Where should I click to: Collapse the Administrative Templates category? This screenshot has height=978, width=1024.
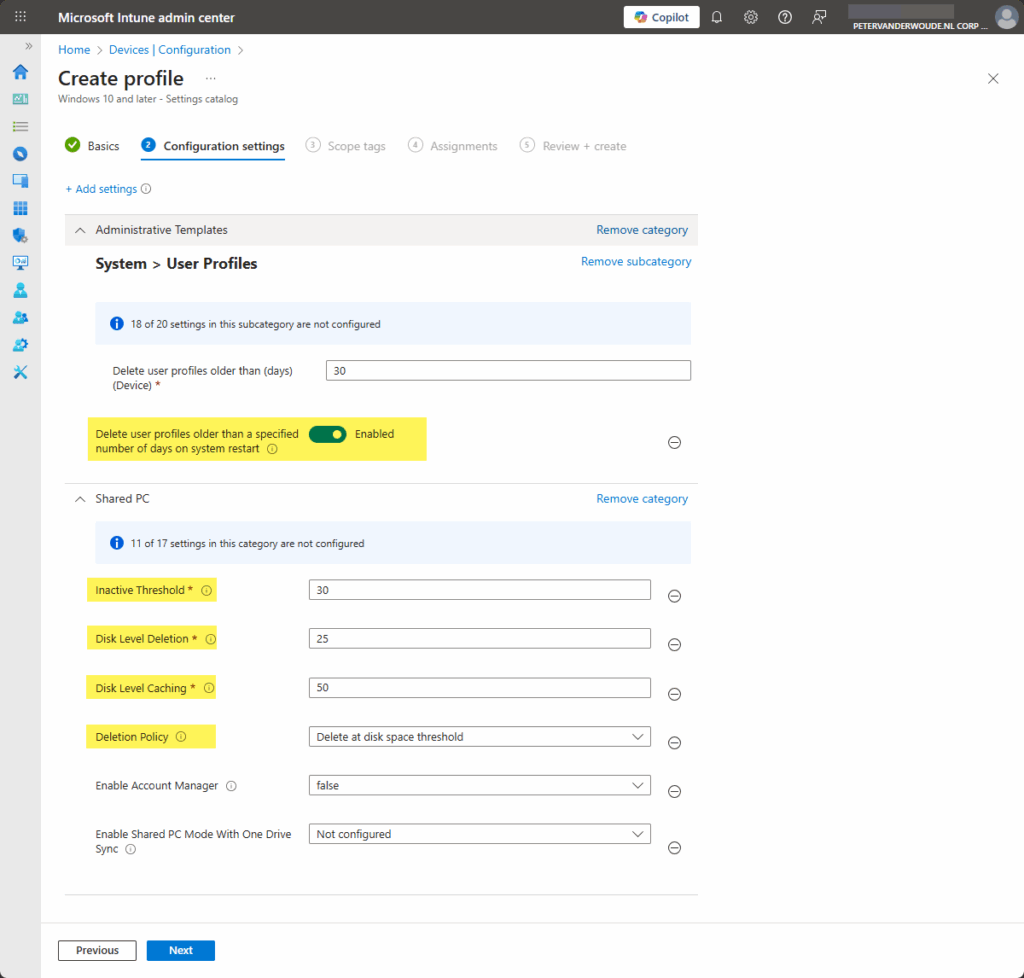80,230
